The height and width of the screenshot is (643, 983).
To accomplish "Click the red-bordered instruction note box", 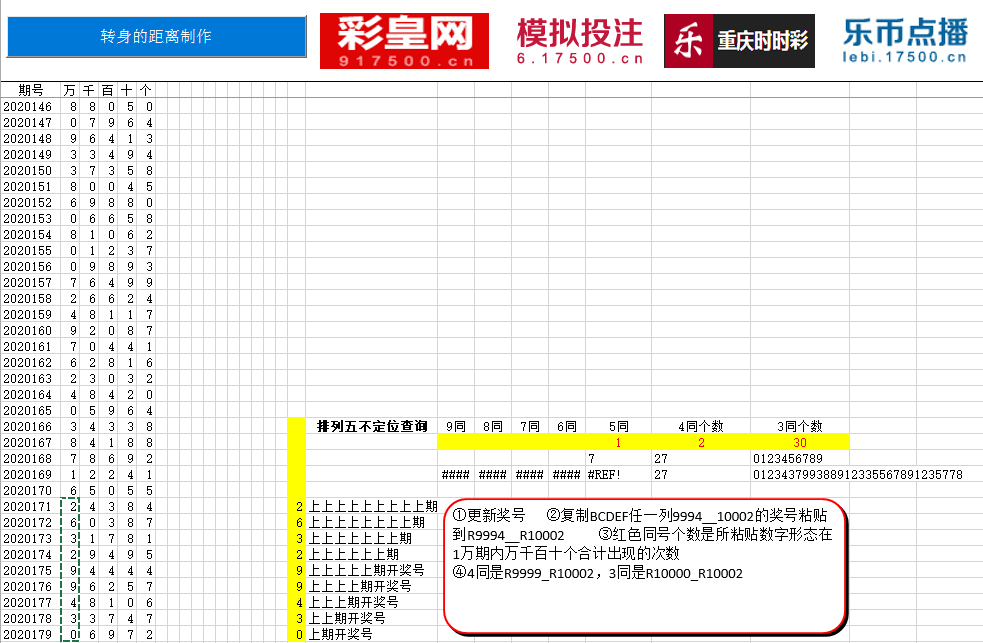I will (x=646, y=567).
